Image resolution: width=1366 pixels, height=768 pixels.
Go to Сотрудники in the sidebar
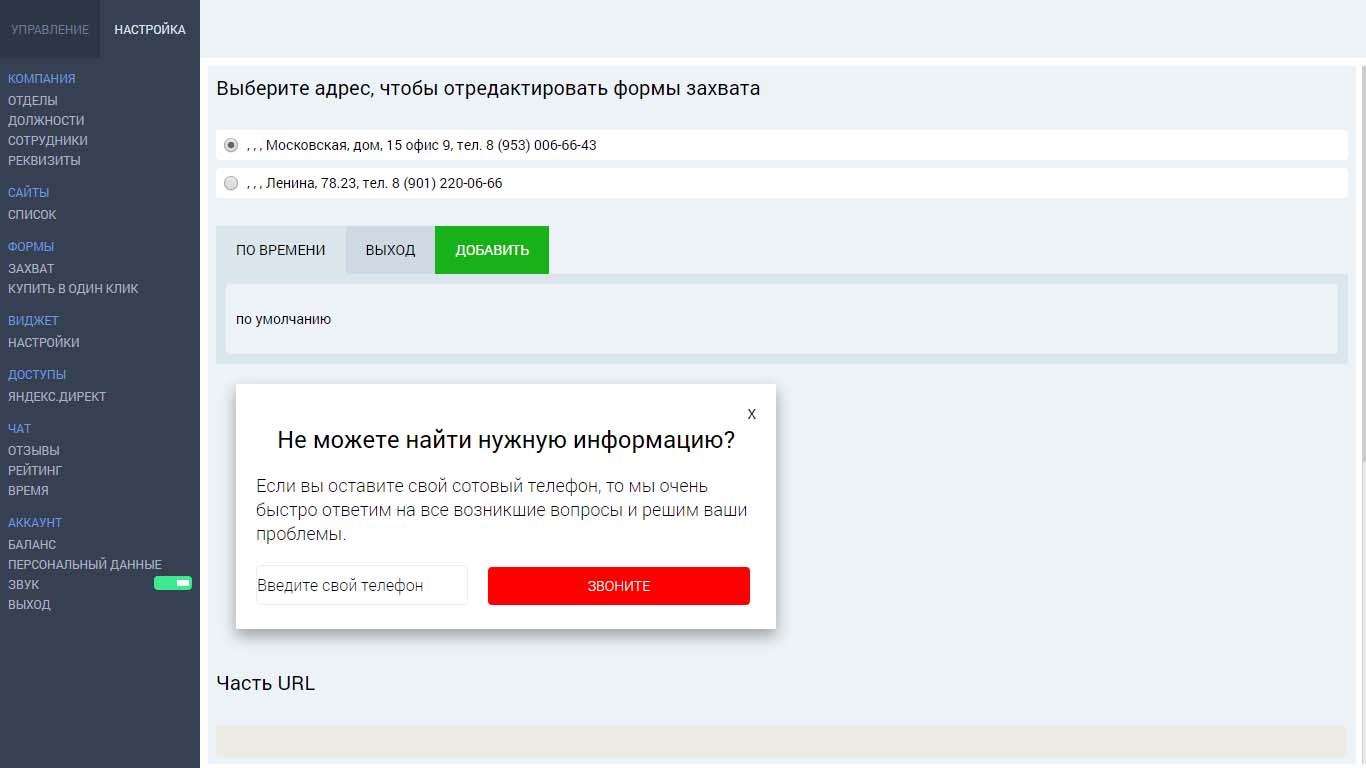point(48,141)
